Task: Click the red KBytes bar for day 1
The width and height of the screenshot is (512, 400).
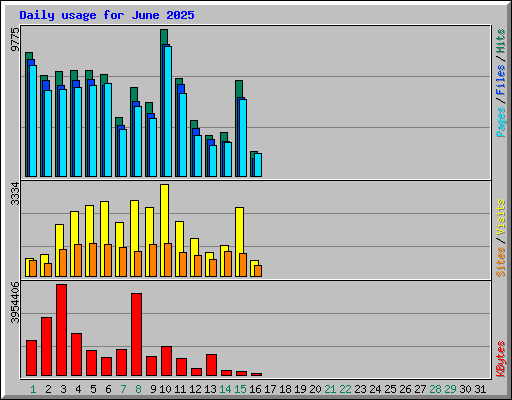Action: pyautogui.click(x=31, y=358)
